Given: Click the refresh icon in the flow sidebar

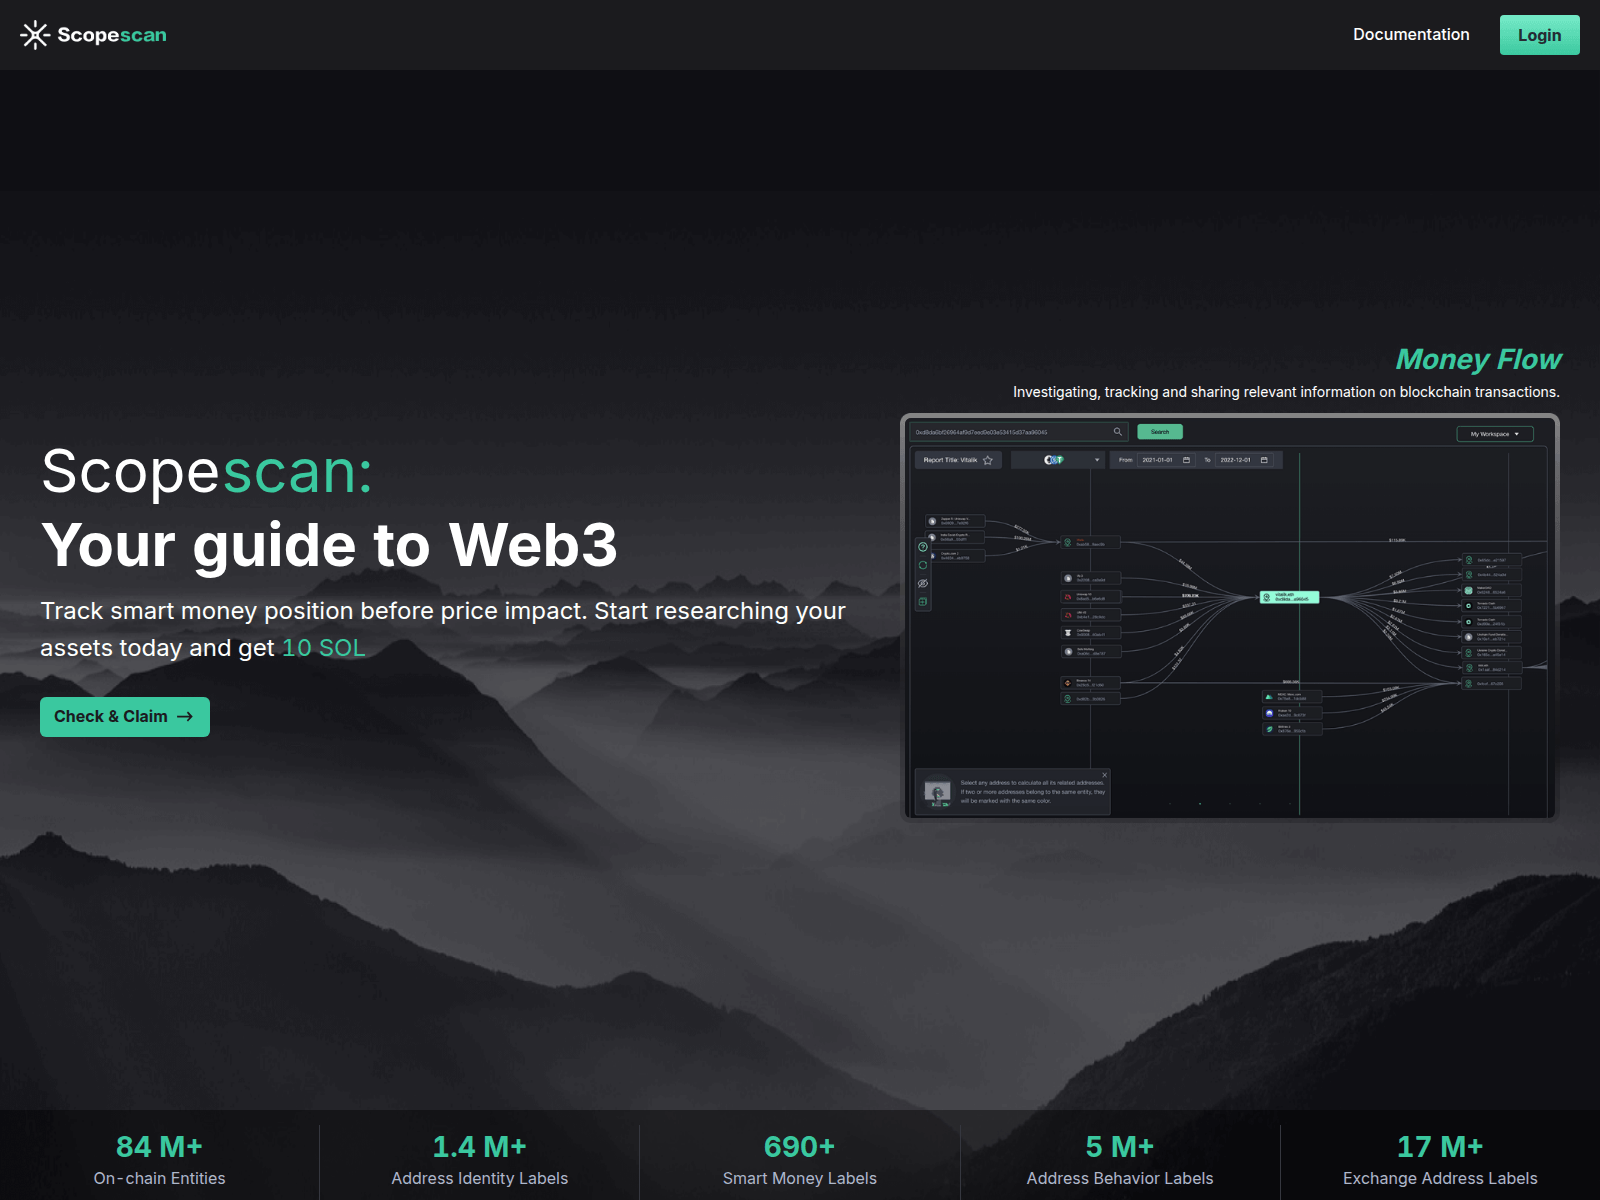Looking at the screenshot, I should pyautogui.click(x=924, y=564).
